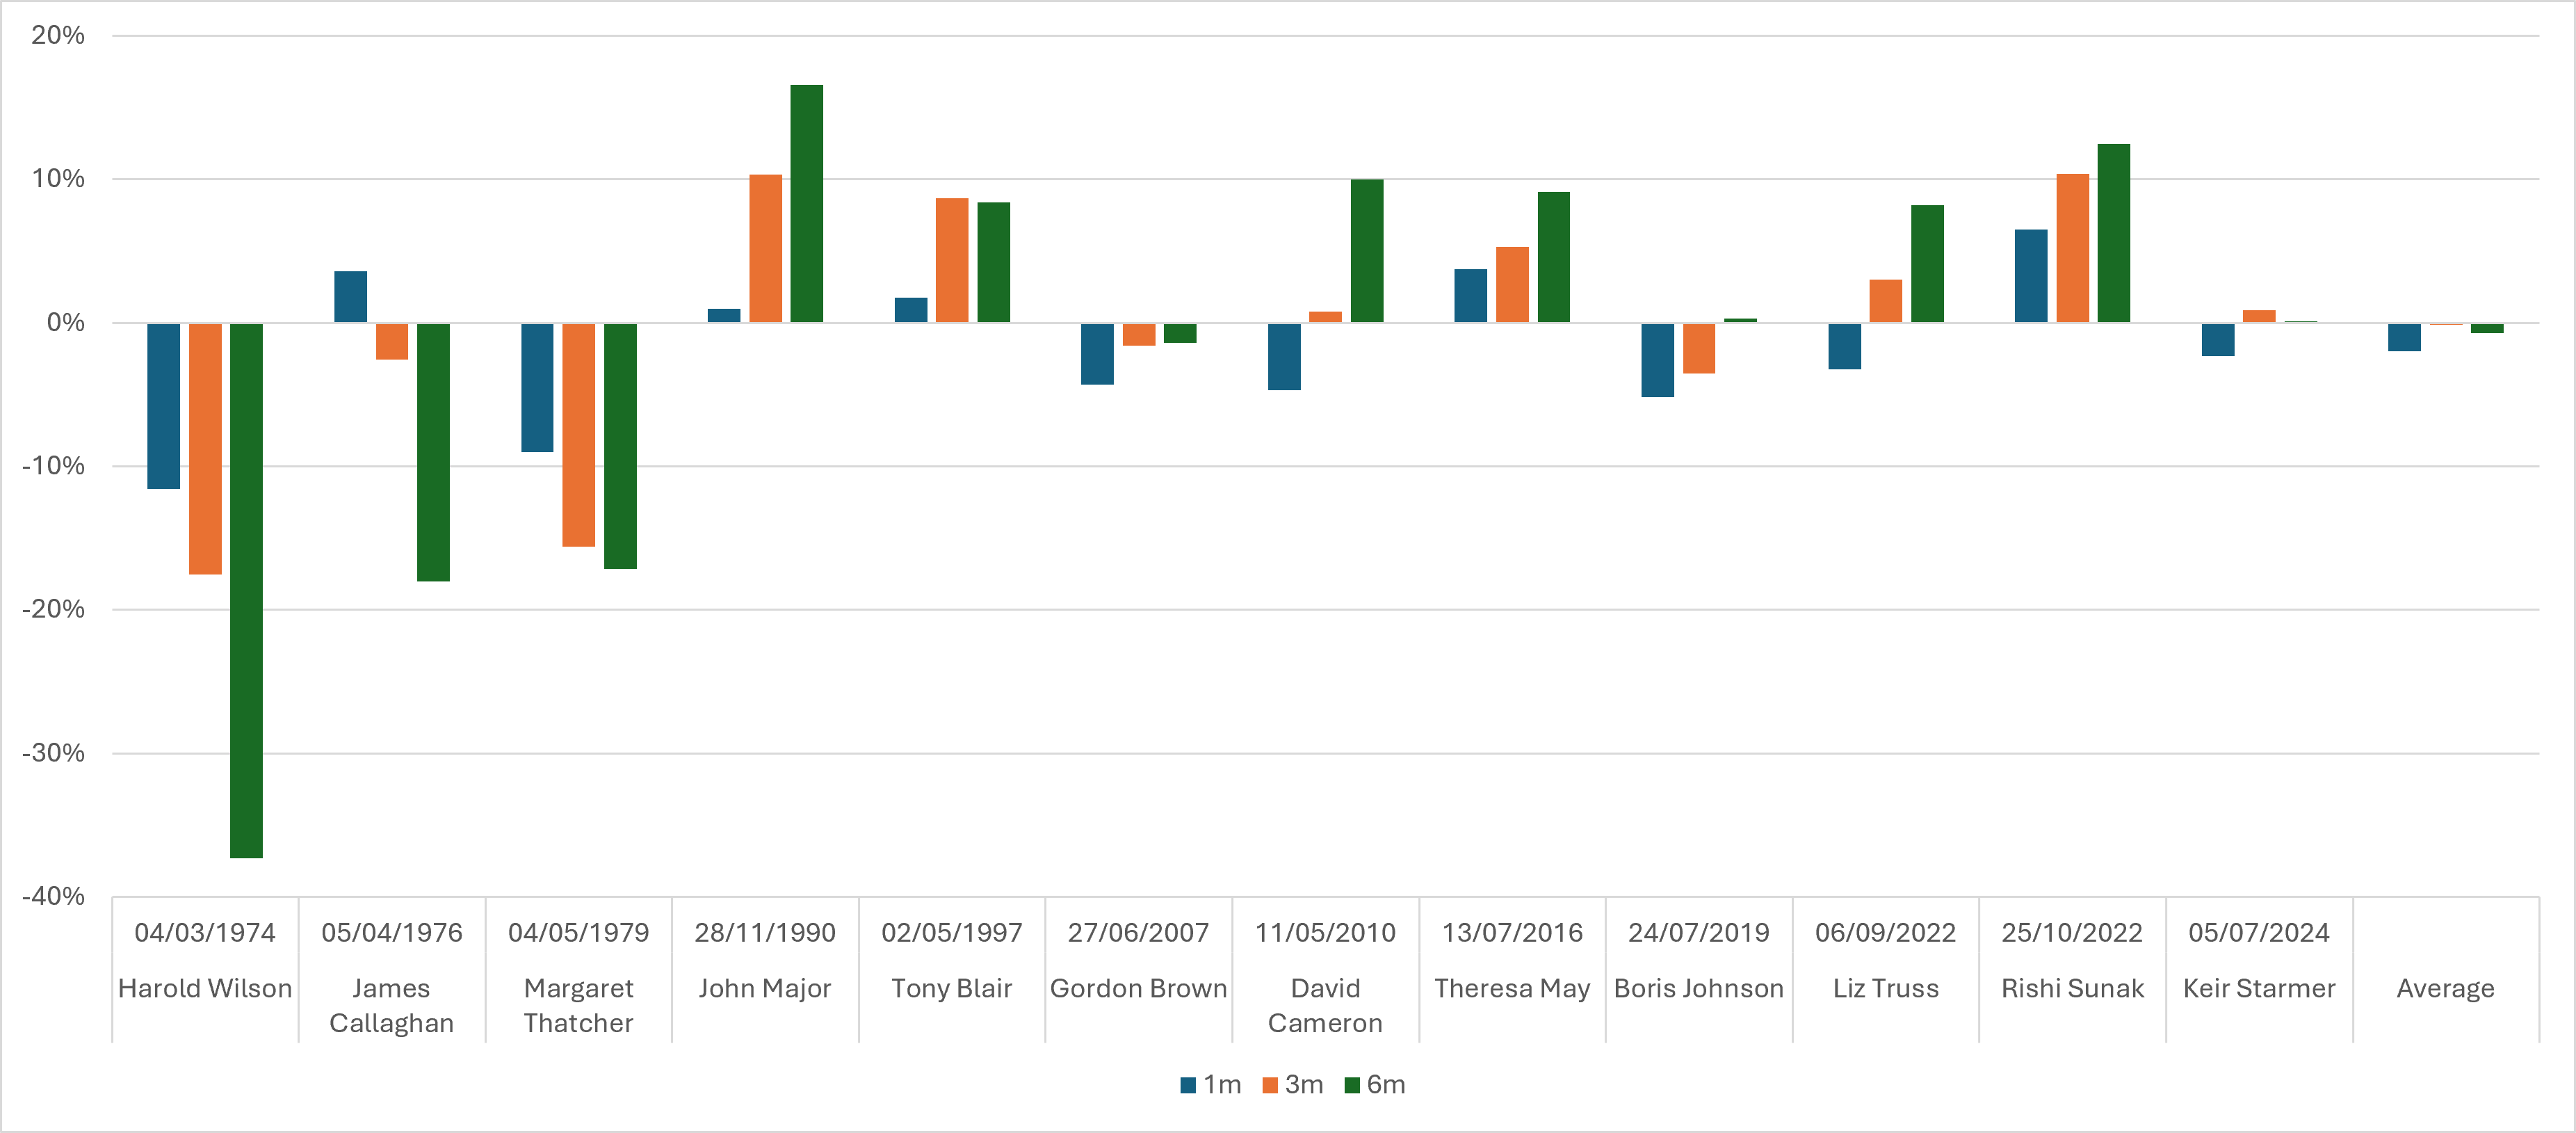Select Theresa May's green 6m bar
Image resolution: width=2576 pixels, height=1133 pixels.
coord(1554,257)
